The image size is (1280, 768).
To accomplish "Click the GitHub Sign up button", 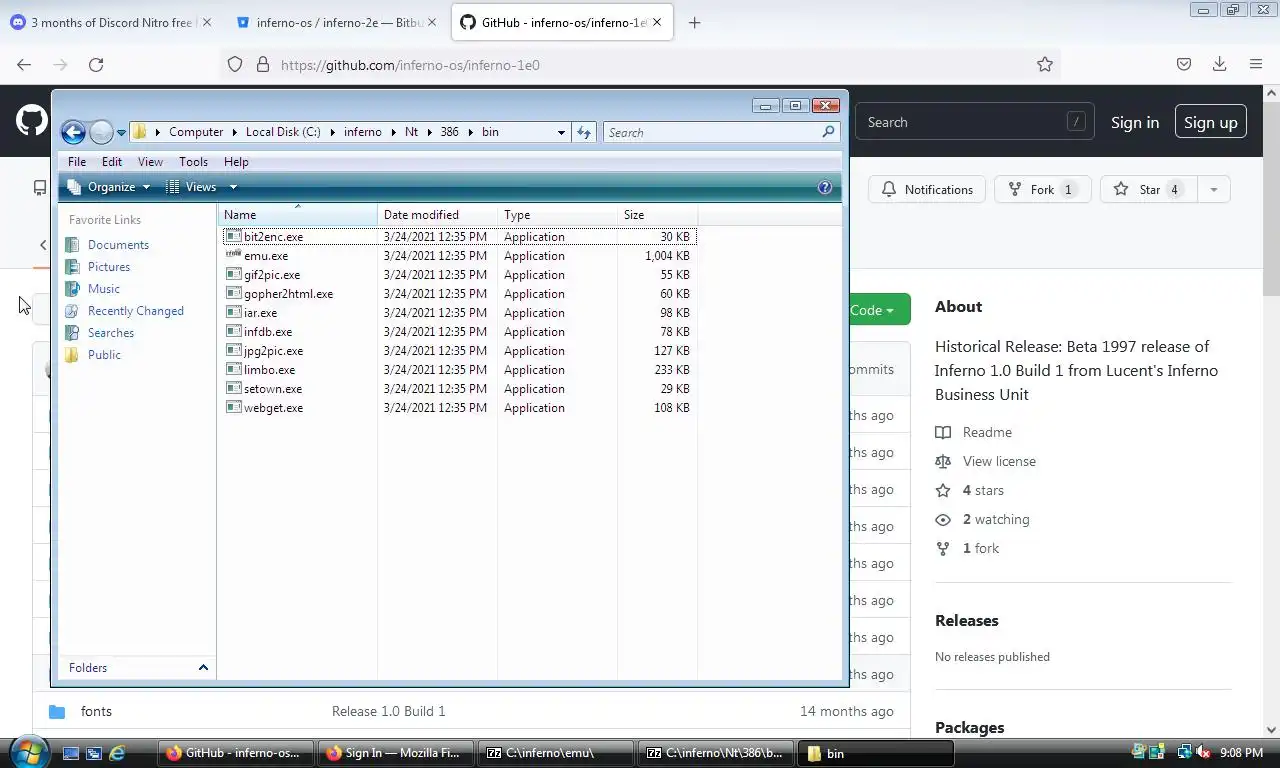I will (1210, 122).
